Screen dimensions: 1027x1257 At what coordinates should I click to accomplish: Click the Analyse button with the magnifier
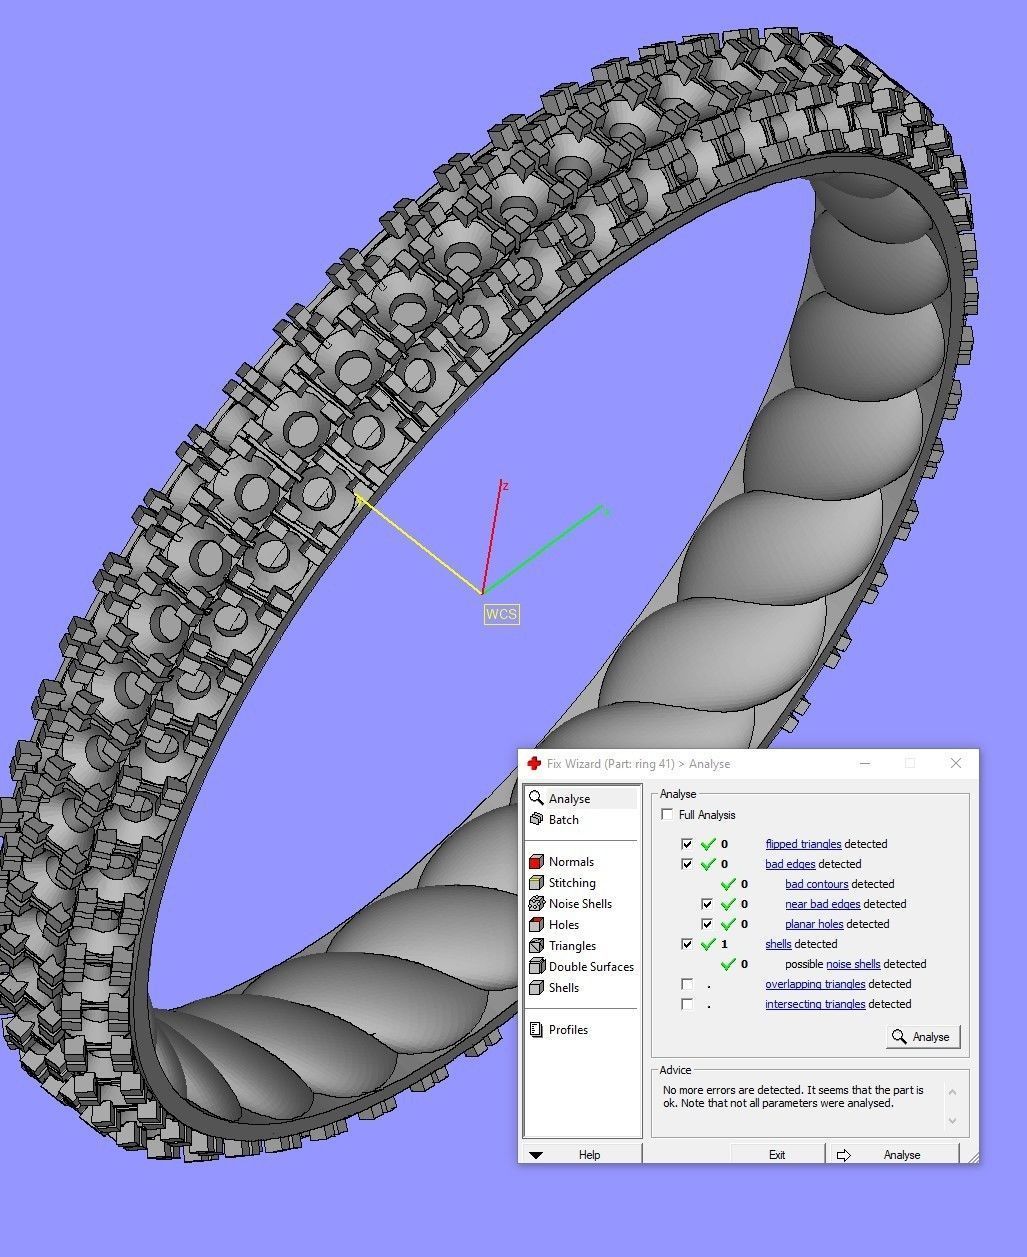click(x=923, y=1037)
